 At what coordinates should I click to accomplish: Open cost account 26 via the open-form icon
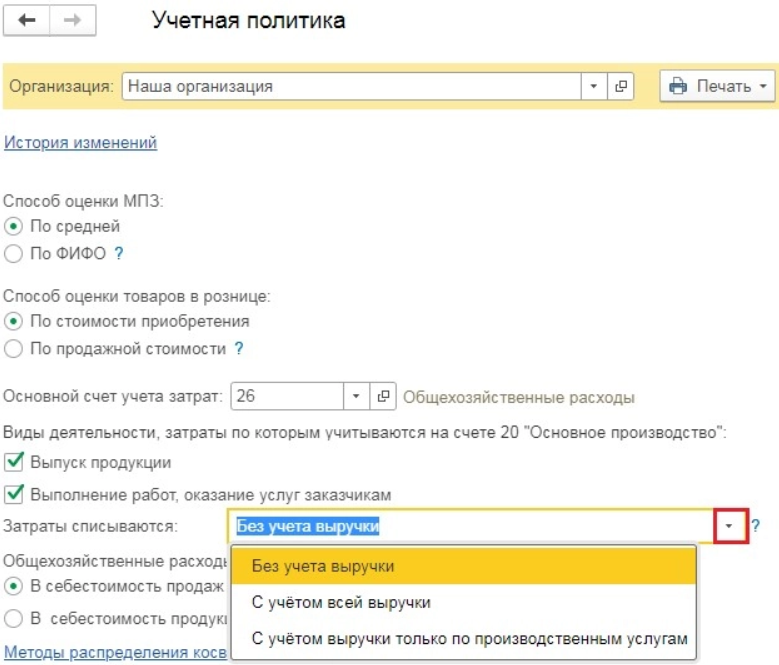click(x=383, y=397)
